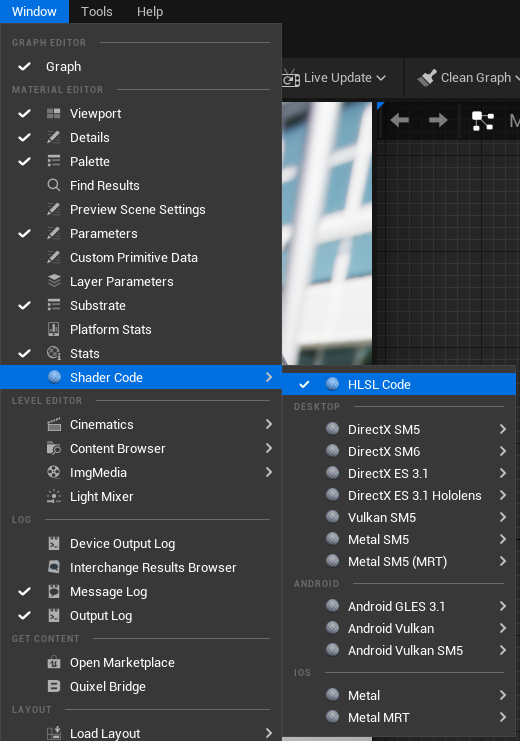Click the Clean Graph broom icon
Image resolution: width=520 pixels, height=741 pixels.
tap(427, 78)
